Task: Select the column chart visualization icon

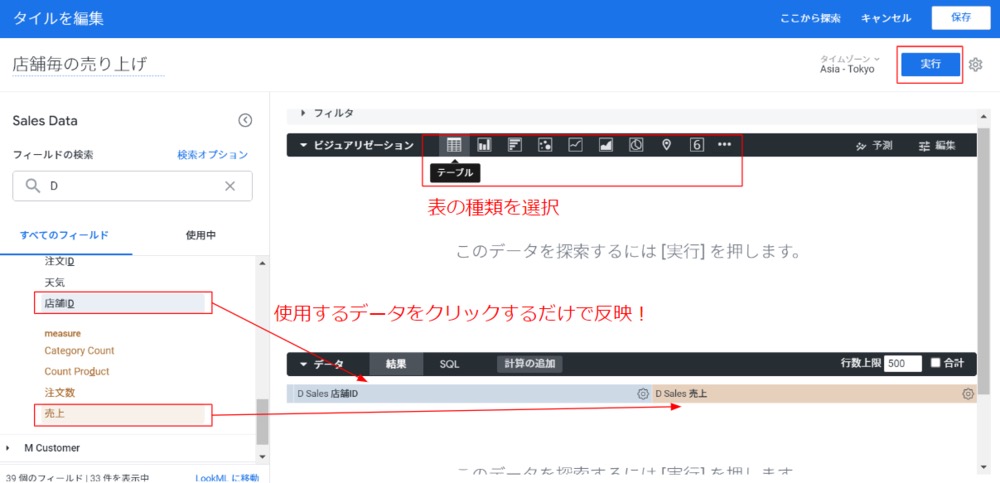Action: tap(485, 145)
